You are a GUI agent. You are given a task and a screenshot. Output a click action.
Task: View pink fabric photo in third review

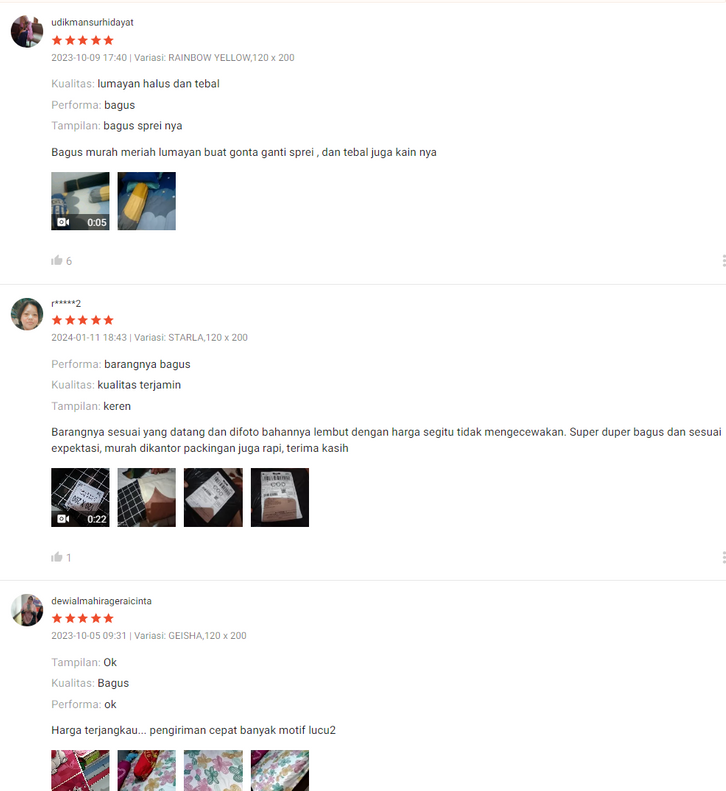[x=80, y=770]
